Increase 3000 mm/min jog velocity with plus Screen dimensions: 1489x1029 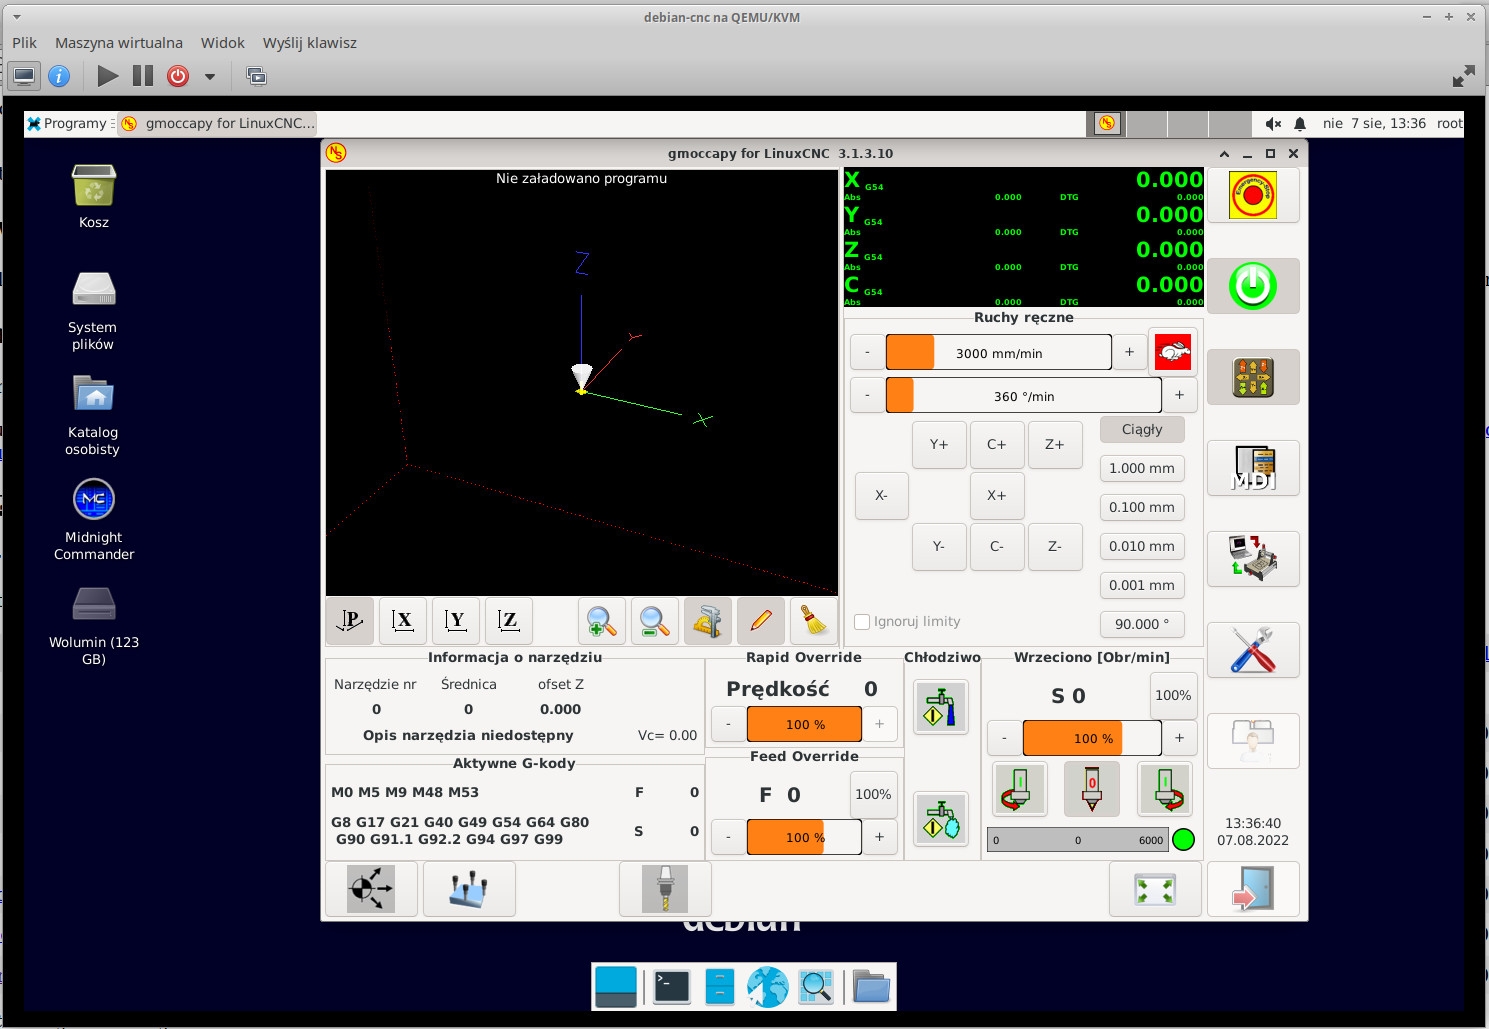[1129, 352]
